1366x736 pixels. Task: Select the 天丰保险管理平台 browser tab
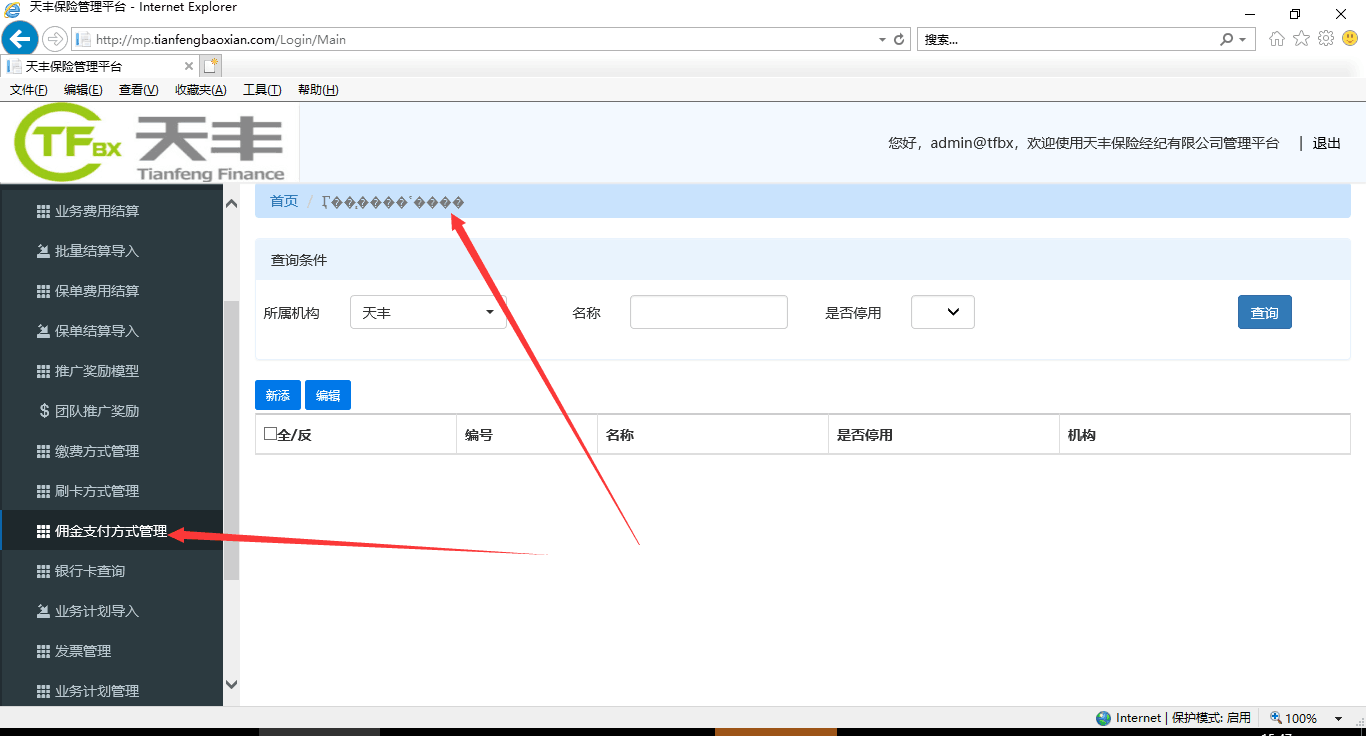(x=100, y=66)
